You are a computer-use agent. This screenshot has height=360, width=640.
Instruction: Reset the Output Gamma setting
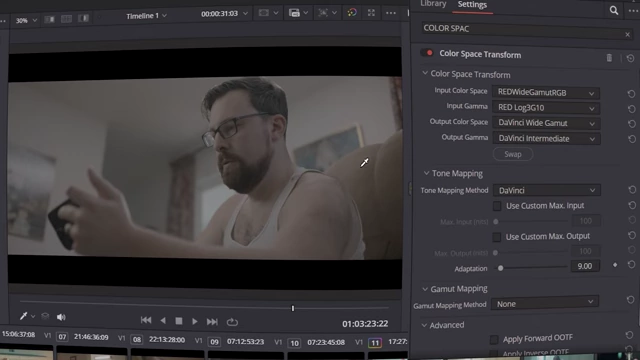632,139
